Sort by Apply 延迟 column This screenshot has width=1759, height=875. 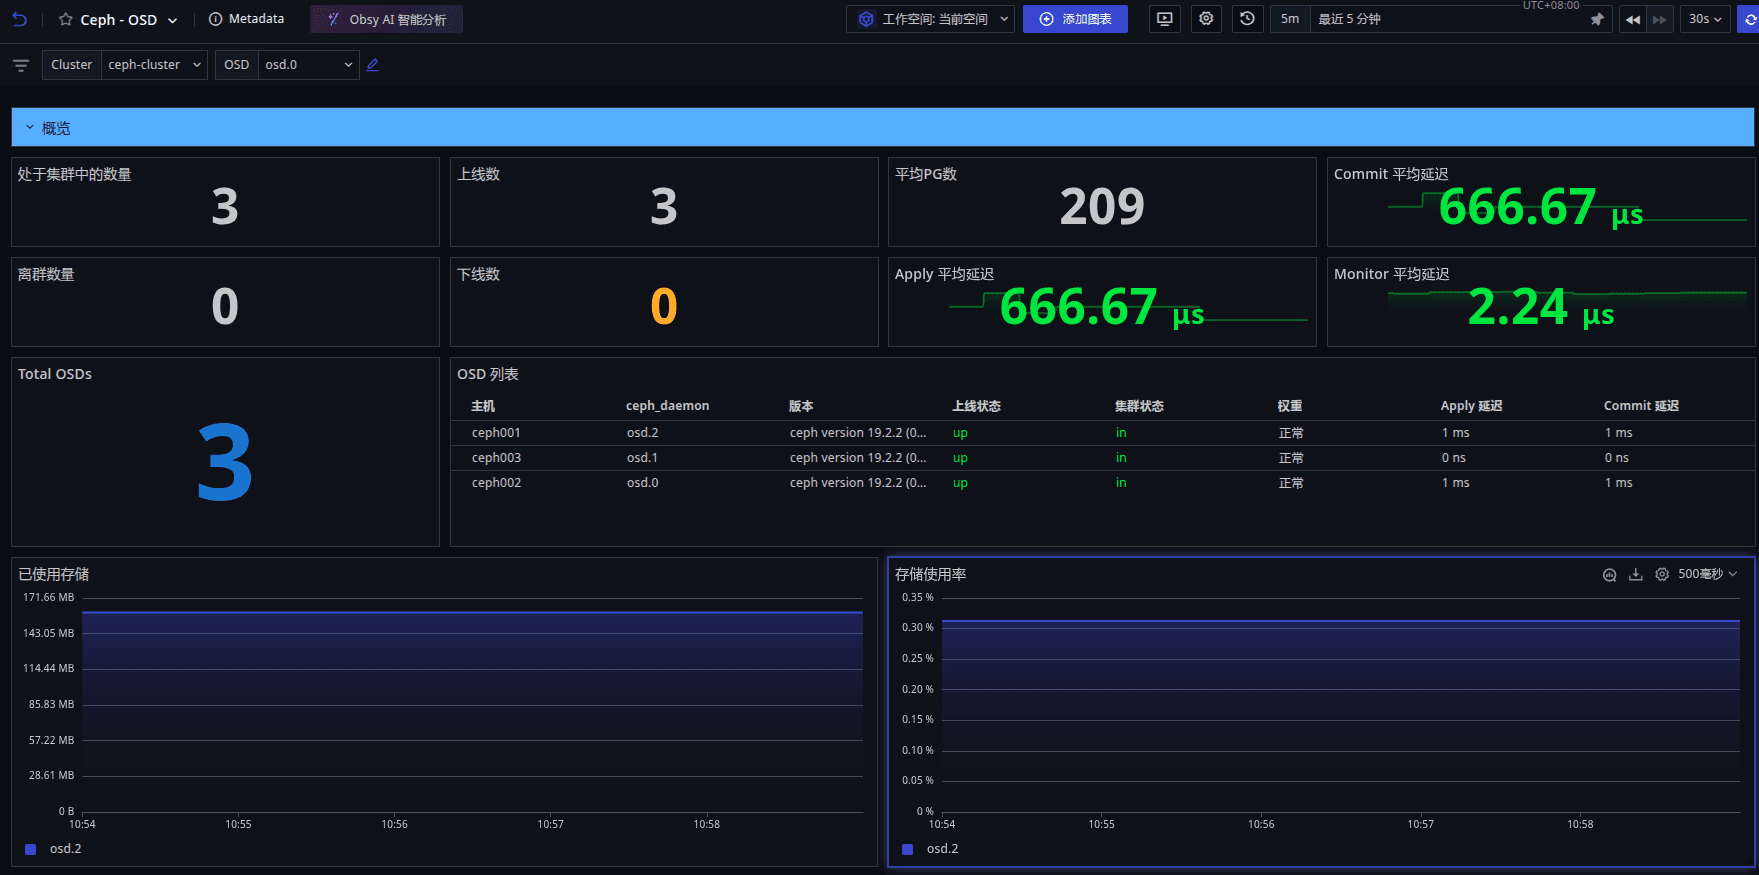(x=1471, y=406)
